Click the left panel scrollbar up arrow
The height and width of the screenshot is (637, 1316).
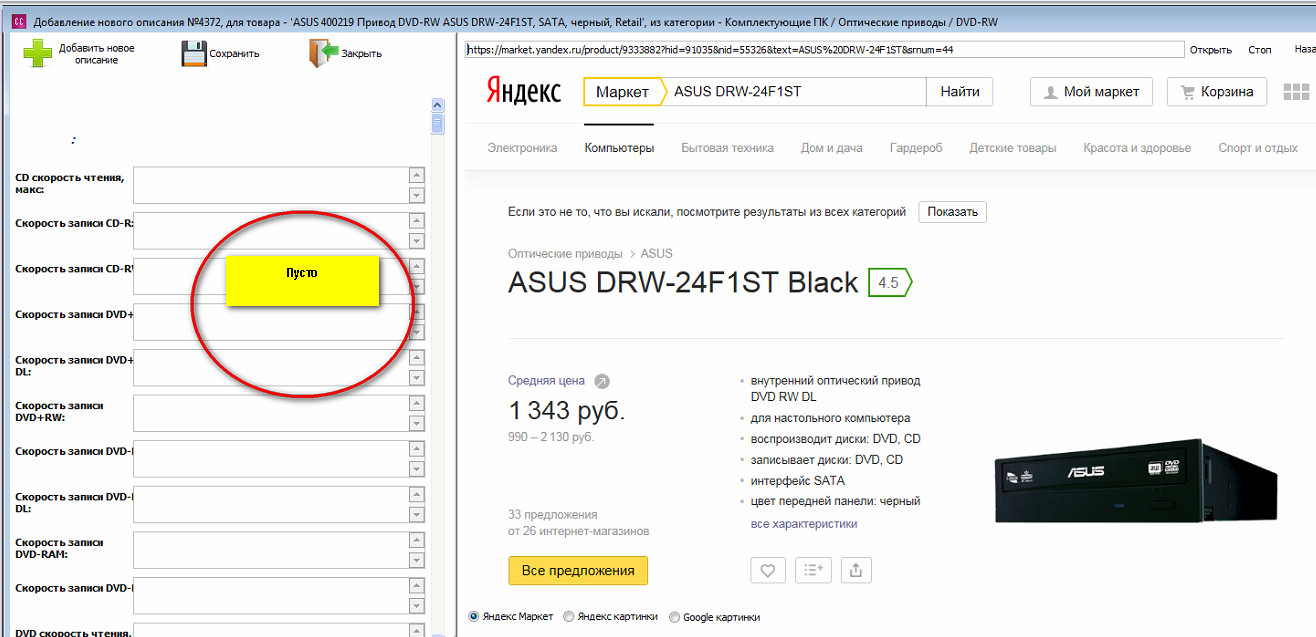tap(437, 105)
